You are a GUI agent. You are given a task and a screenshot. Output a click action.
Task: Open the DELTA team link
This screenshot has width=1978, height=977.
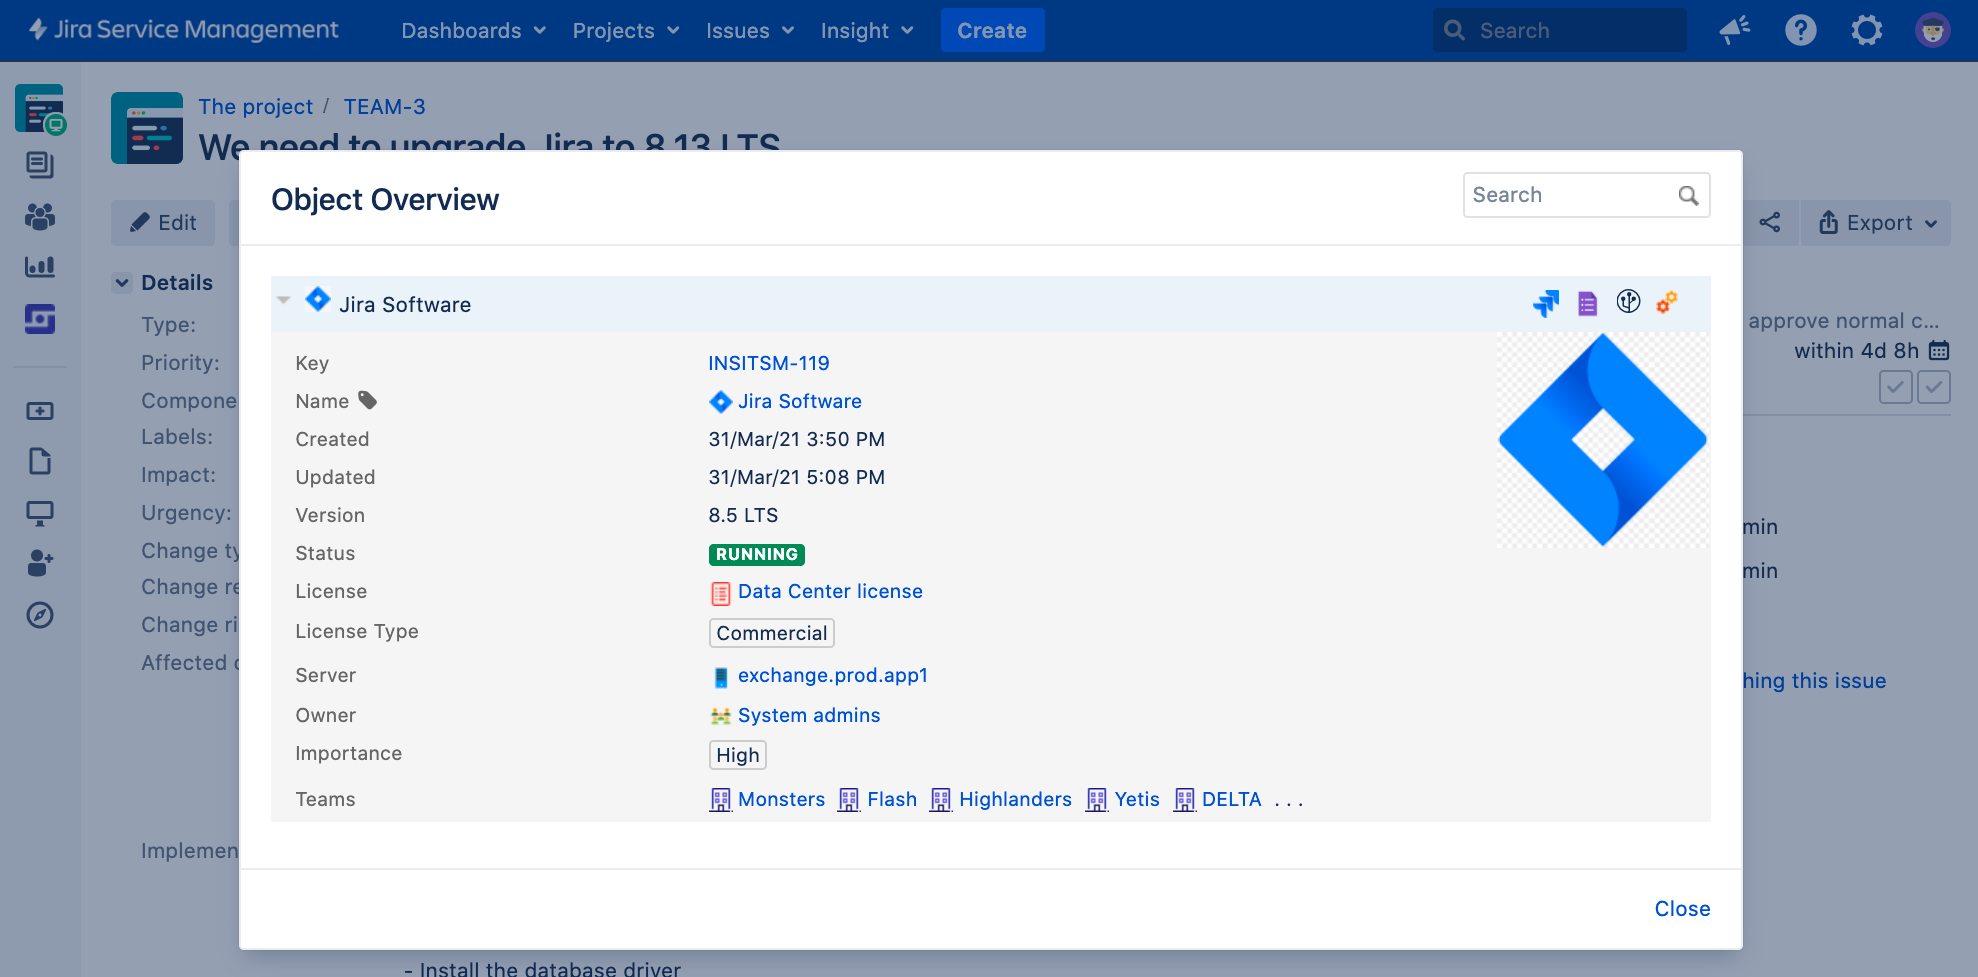1231,799
